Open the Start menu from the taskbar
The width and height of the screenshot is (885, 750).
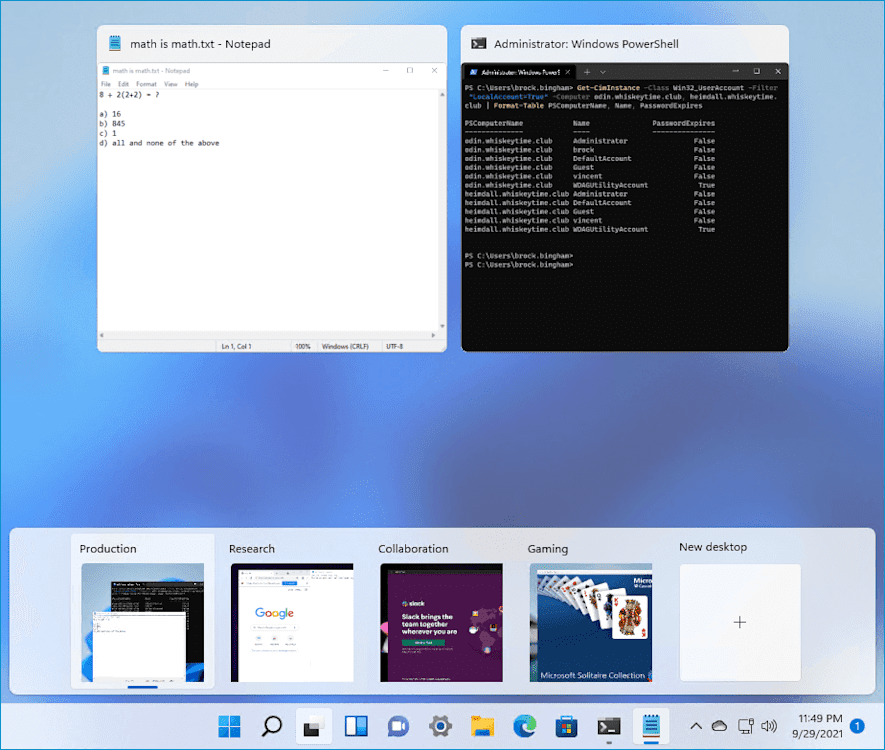(x=229, y=726)
